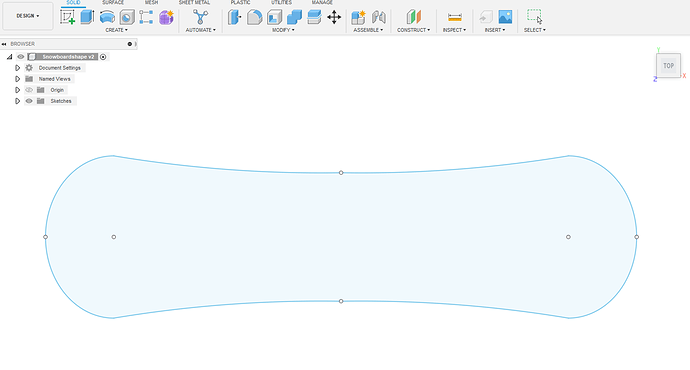Open the INSERT dropdown menu
The width and height of the screenshot is (690, 370).
pos(495,30)
